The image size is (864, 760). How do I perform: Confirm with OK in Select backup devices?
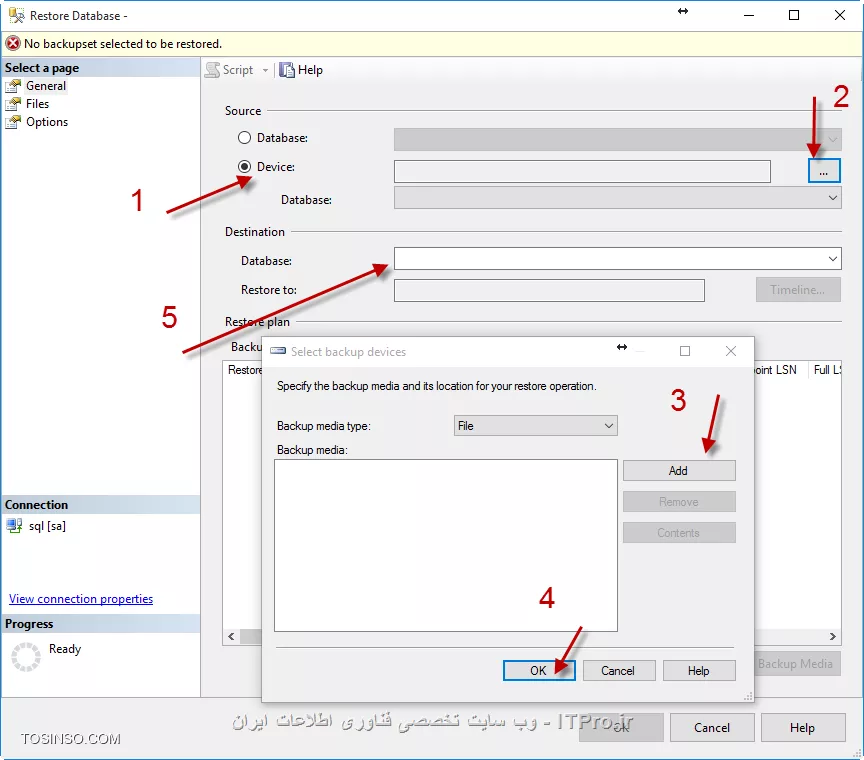point(539,671)
